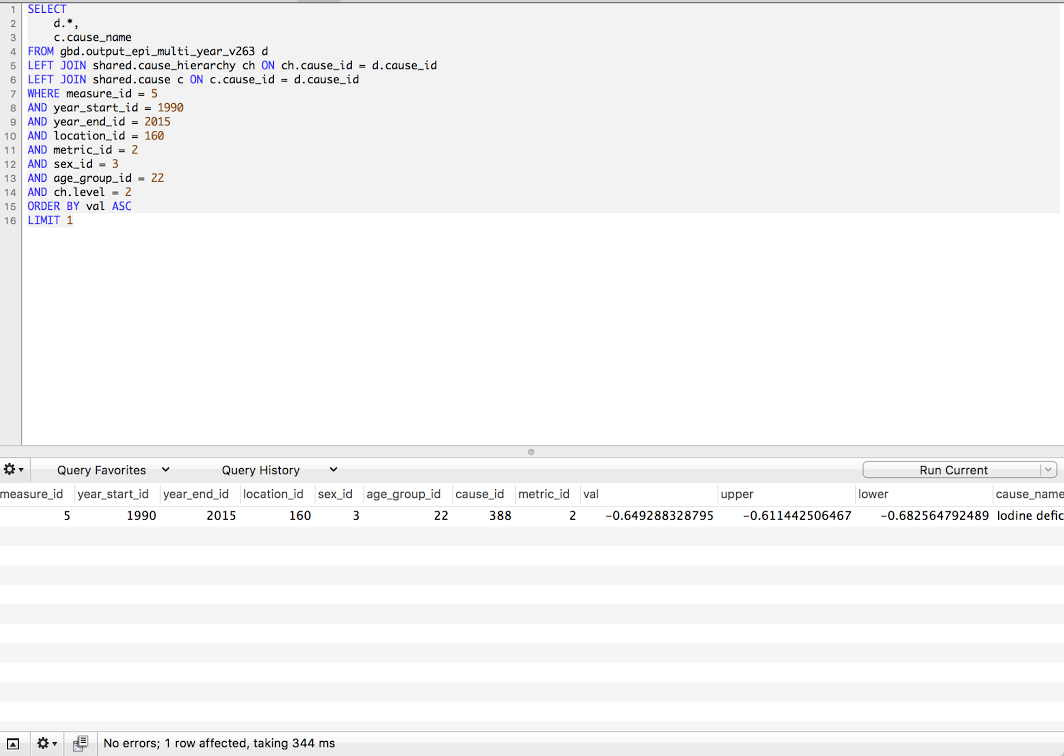
Task: Expand the Run Current options arrow
Action: (x=1047, y=470)
